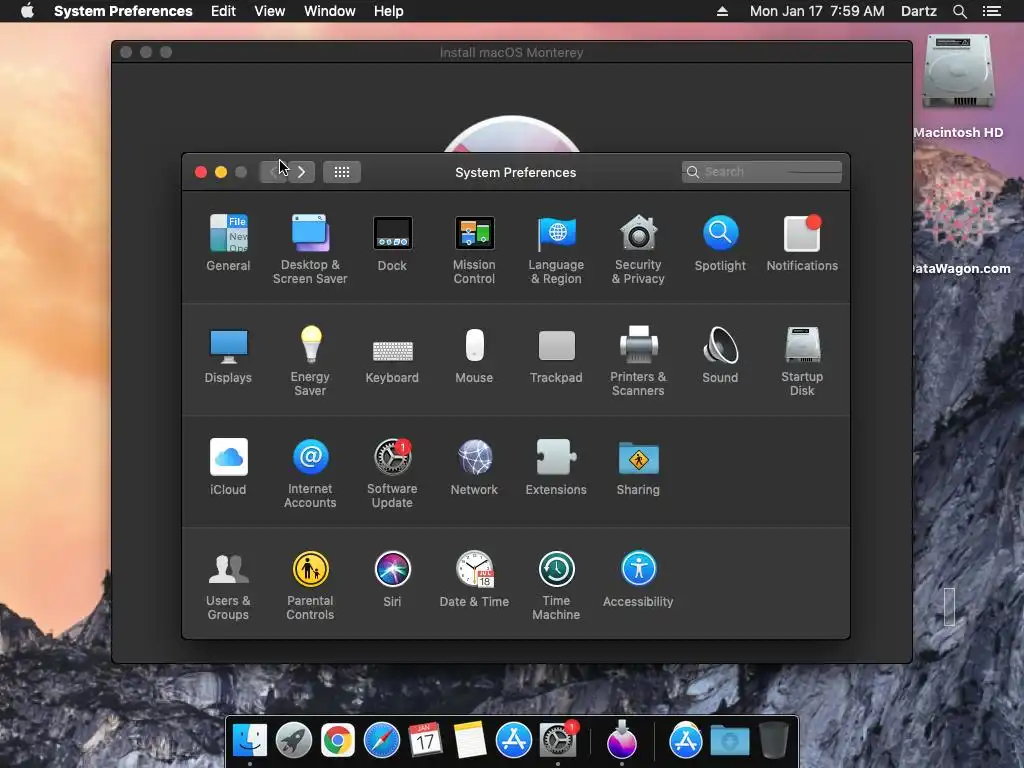The height and width of the screenshot is (768, 1024).
Task: Focus the System Preferences Search field
Action: [x=761, y=172]
